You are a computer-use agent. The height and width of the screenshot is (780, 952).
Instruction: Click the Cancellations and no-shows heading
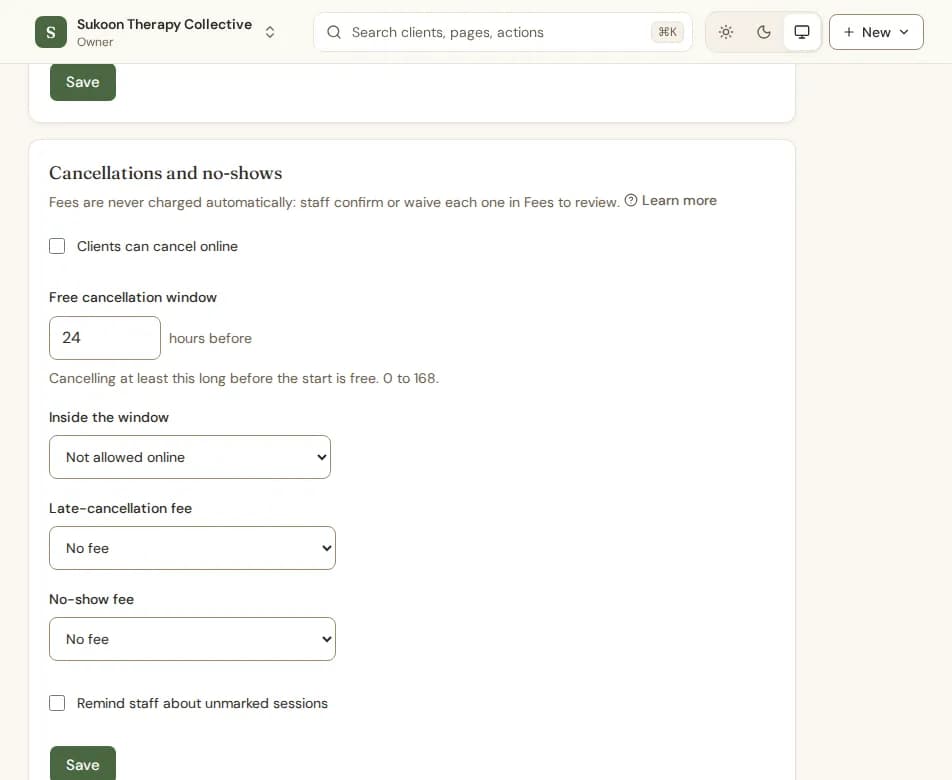click(166, 173)
